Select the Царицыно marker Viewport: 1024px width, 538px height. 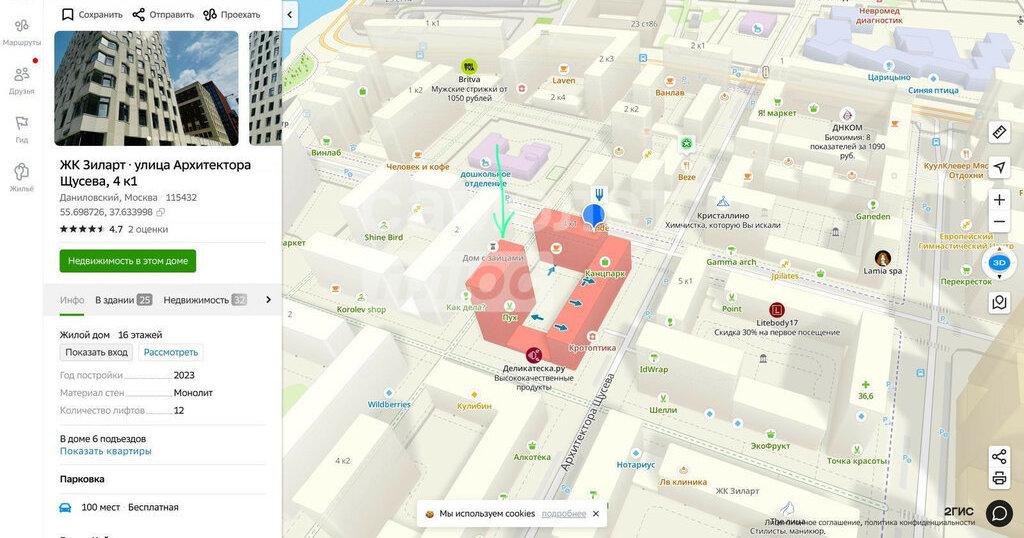[x=889, y=66]
